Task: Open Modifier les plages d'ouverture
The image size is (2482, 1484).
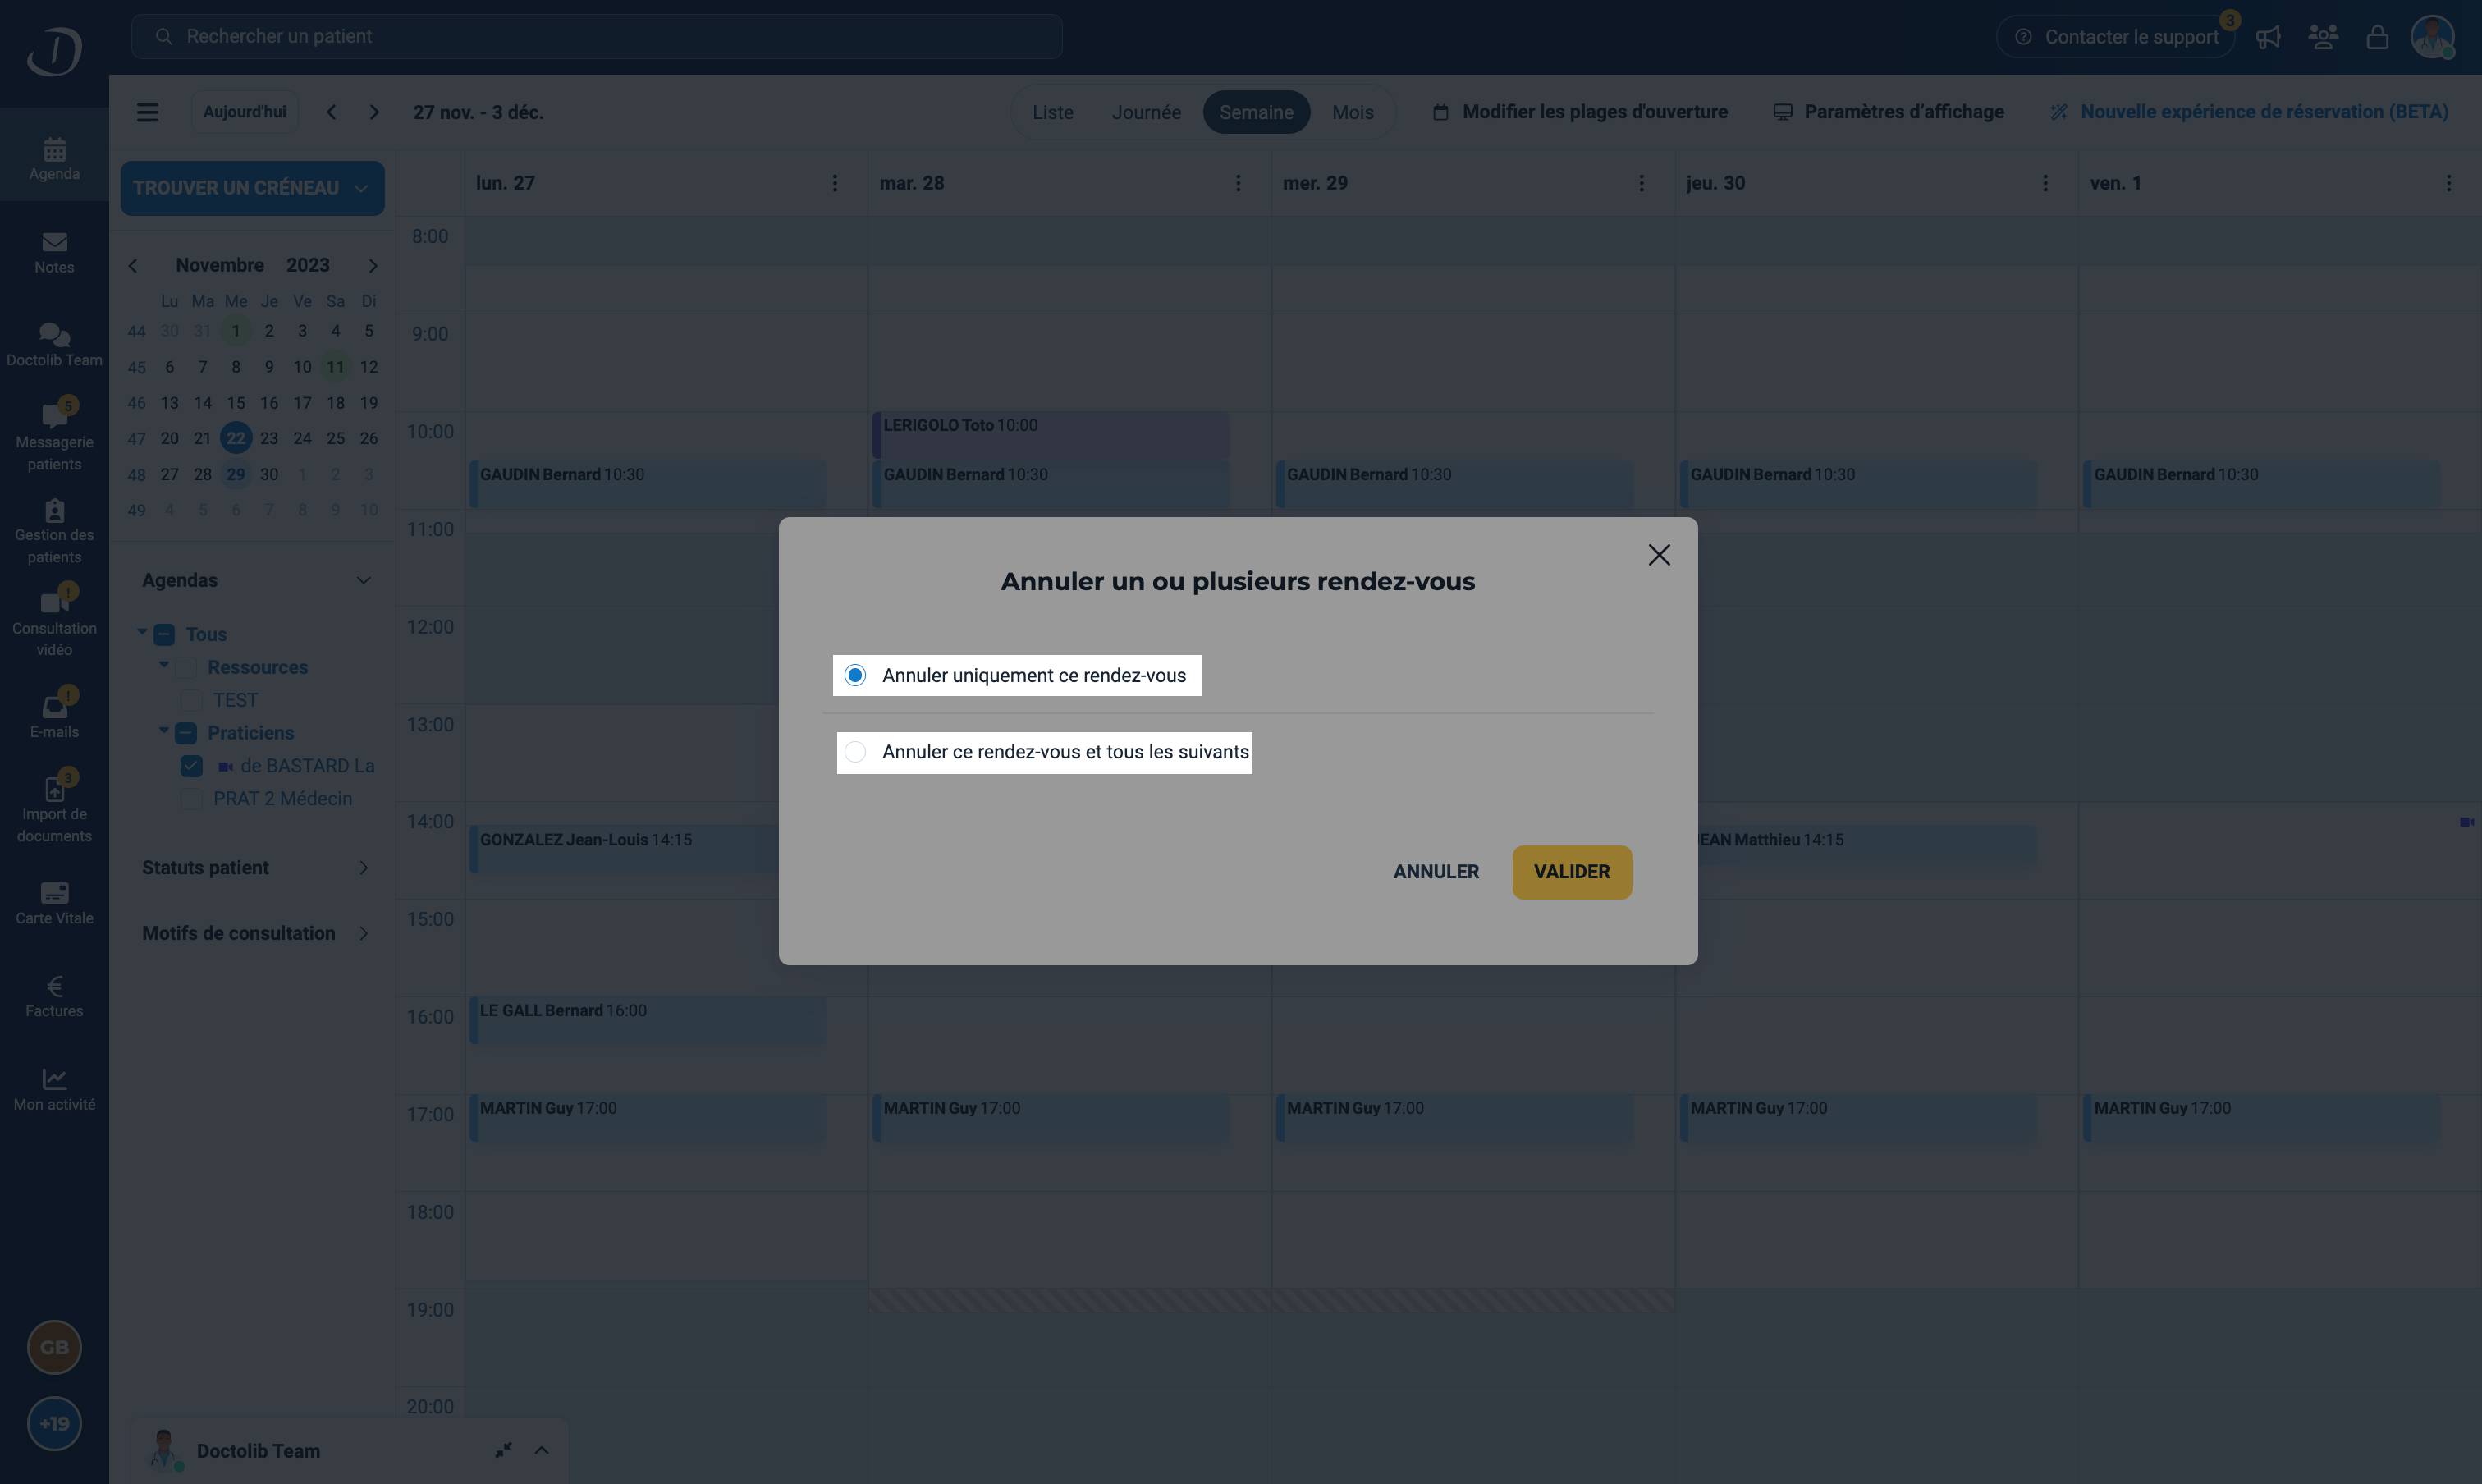Action: 1580,112
